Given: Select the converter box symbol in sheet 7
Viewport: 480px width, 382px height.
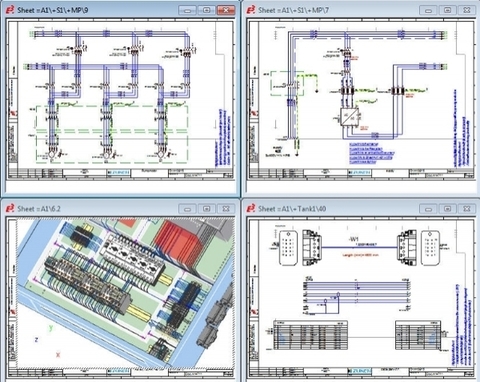Looking at the screenshot, I should (349, 117).
